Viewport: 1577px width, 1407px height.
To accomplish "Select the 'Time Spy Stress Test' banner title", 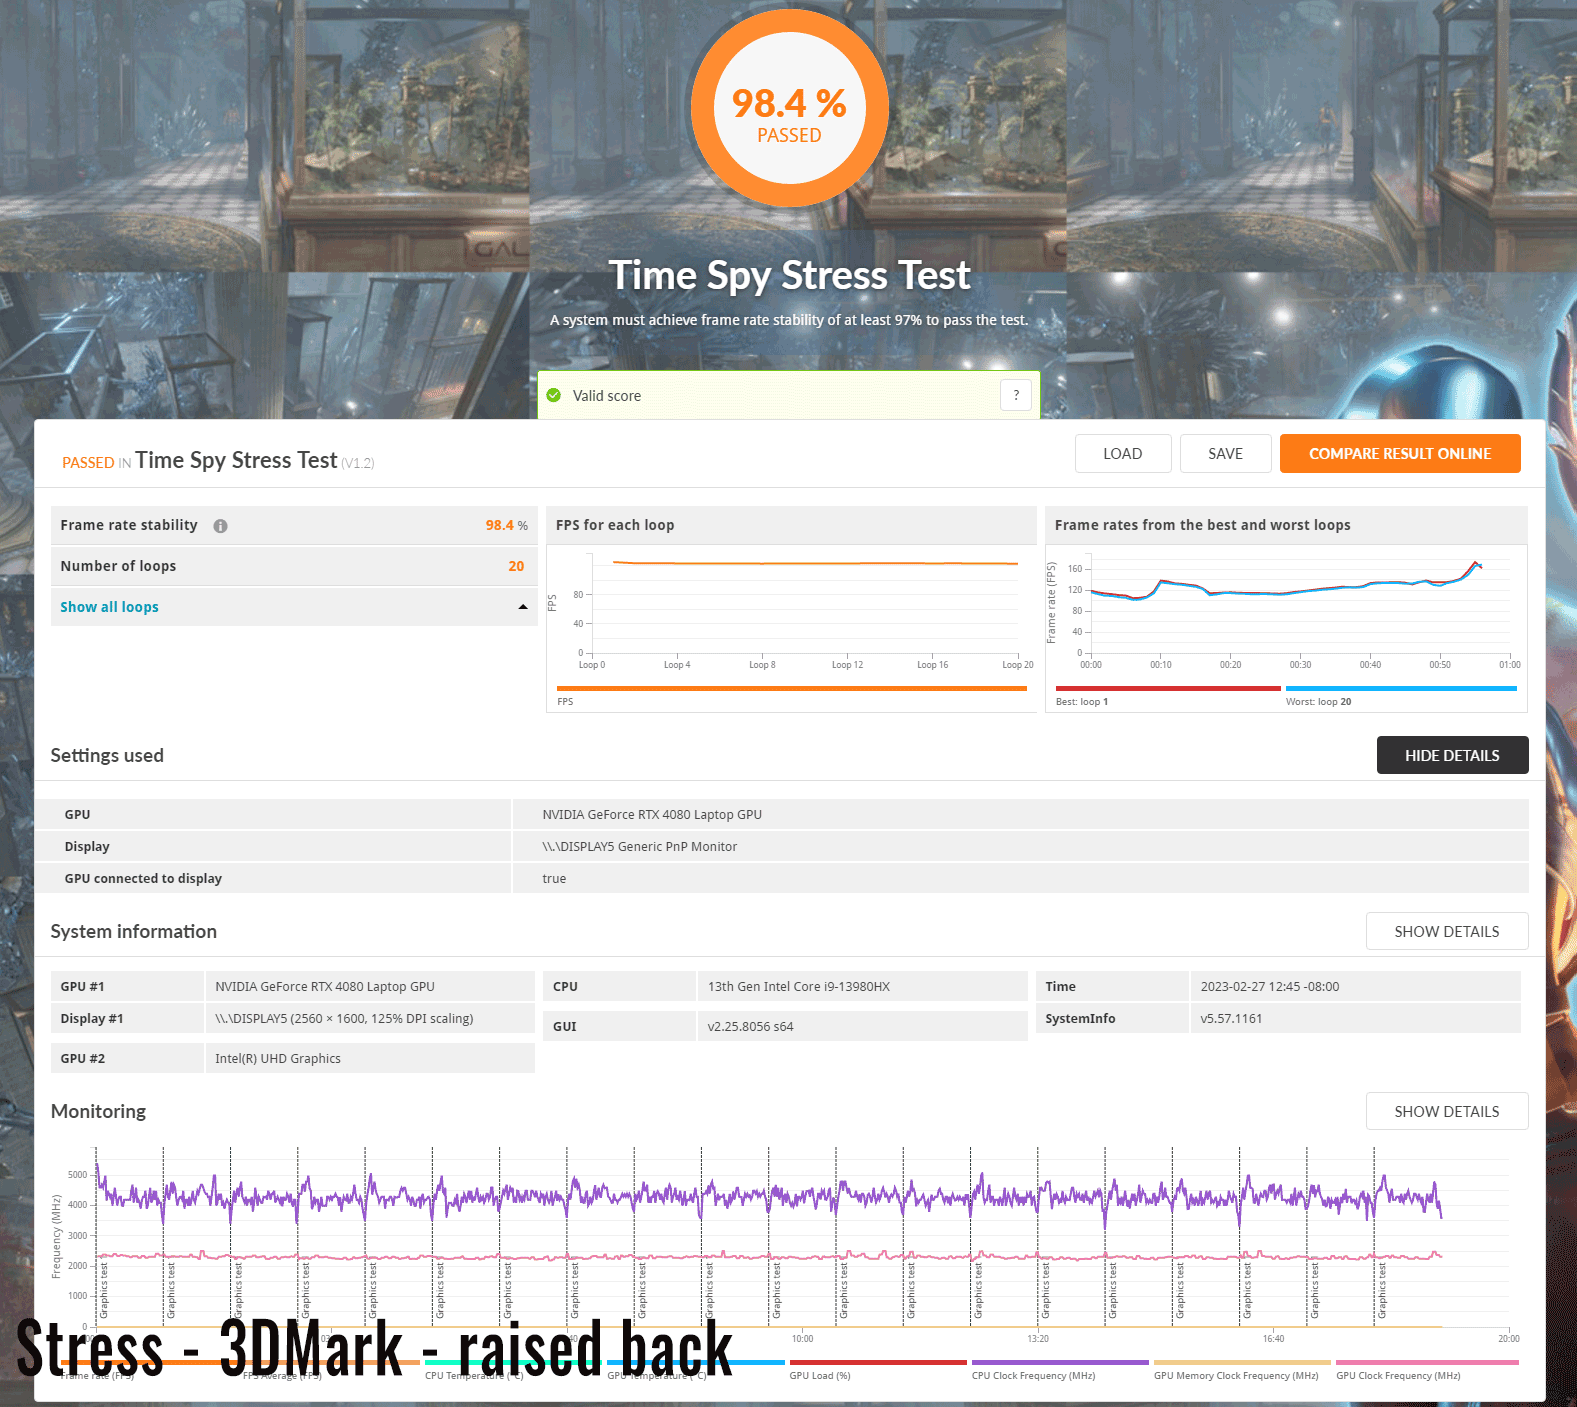I will (x=789, y=275).
